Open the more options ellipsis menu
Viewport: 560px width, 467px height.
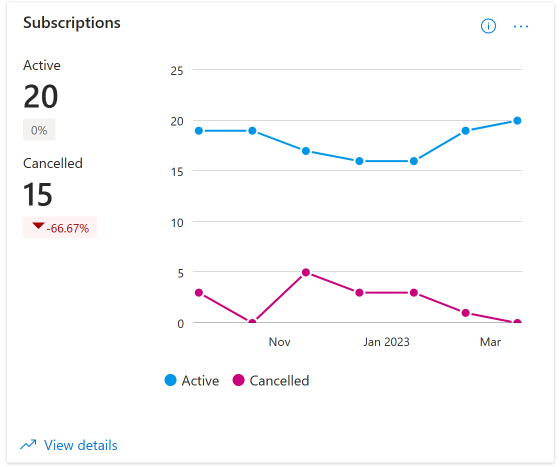pyautogui.click(x=521, y=26)
